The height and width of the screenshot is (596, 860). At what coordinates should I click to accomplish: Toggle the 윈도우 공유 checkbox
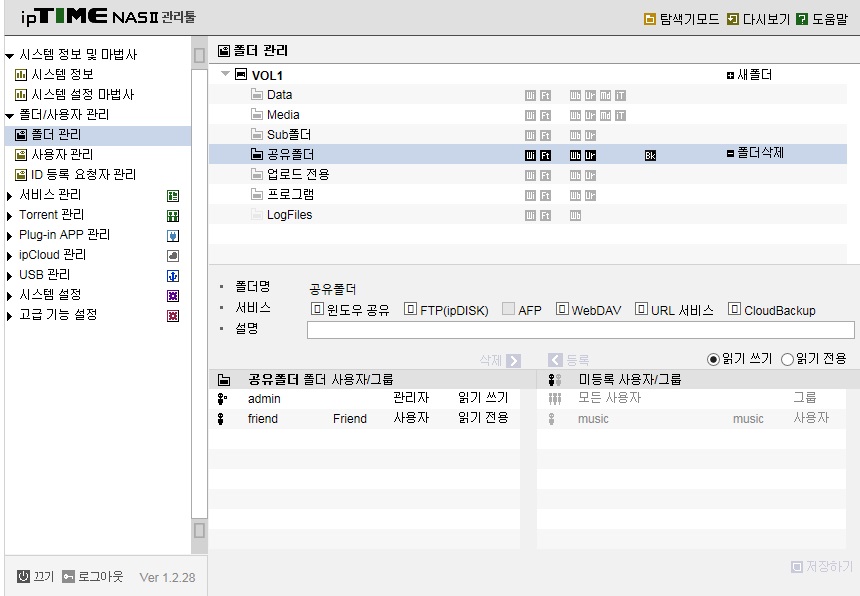coord(317,309)
